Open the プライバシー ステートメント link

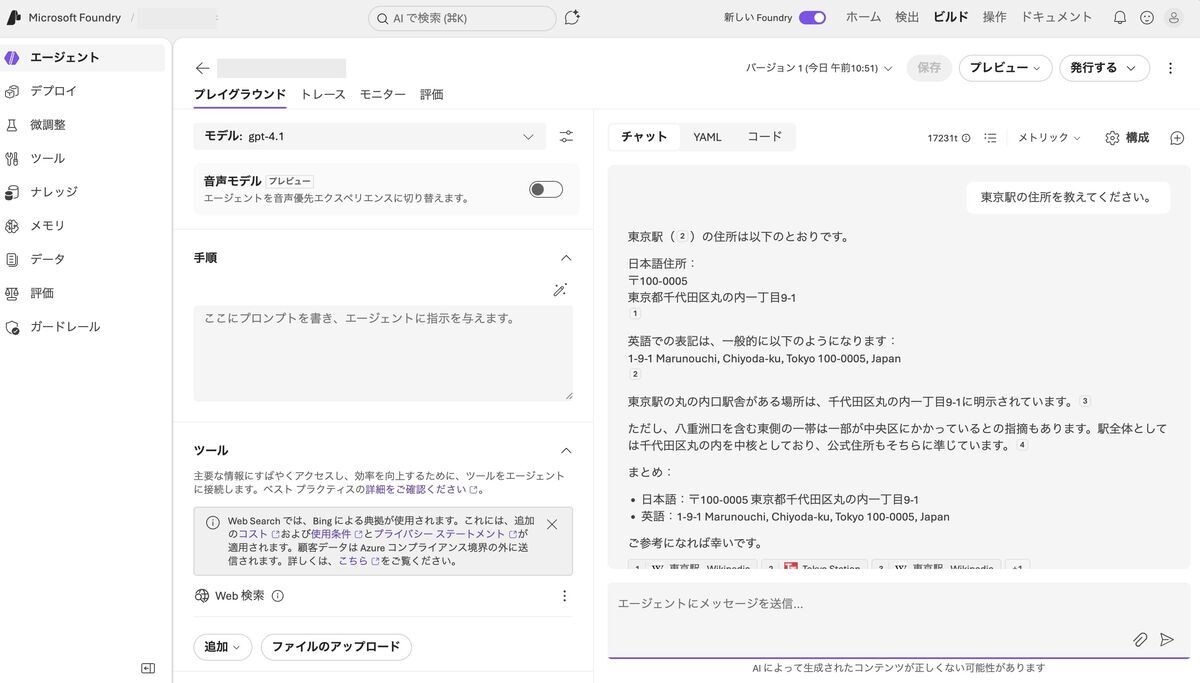click(444, 535)
